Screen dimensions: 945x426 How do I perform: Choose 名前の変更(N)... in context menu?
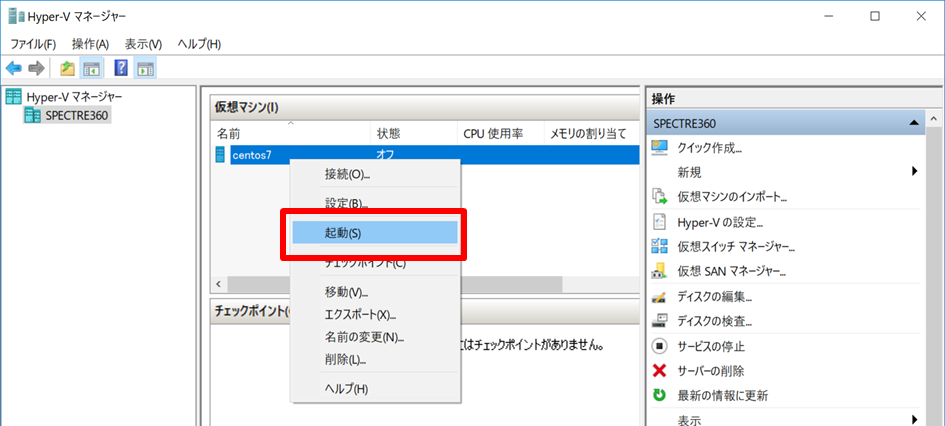tap(375, 337)
